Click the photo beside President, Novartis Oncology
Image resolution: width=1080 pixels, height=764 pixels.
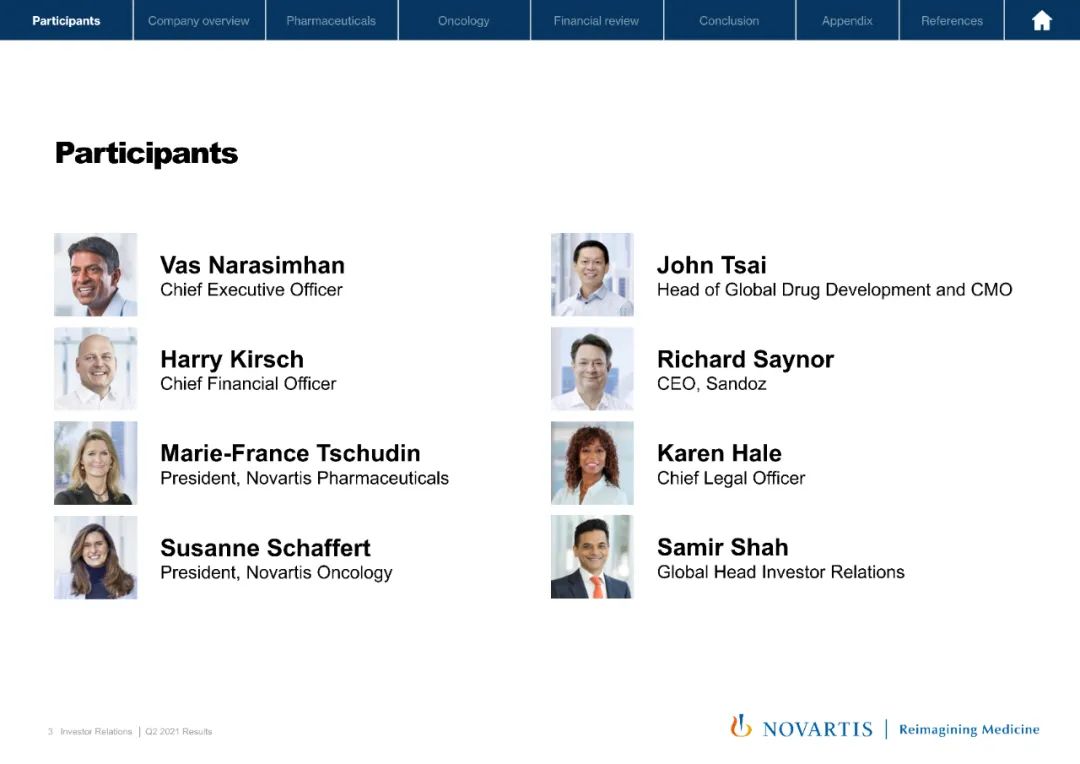[95, 557]
